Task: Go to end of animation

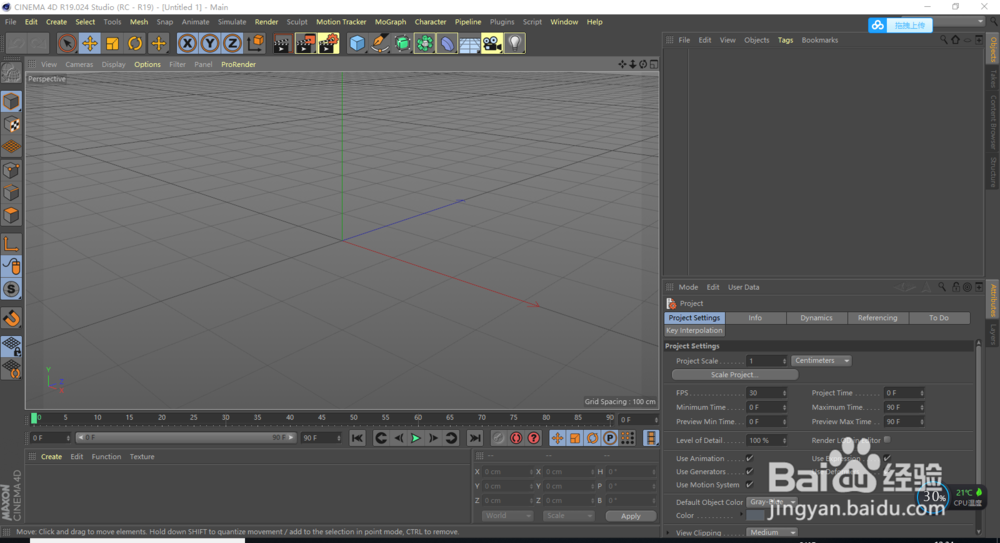Action: click(474, 438)
